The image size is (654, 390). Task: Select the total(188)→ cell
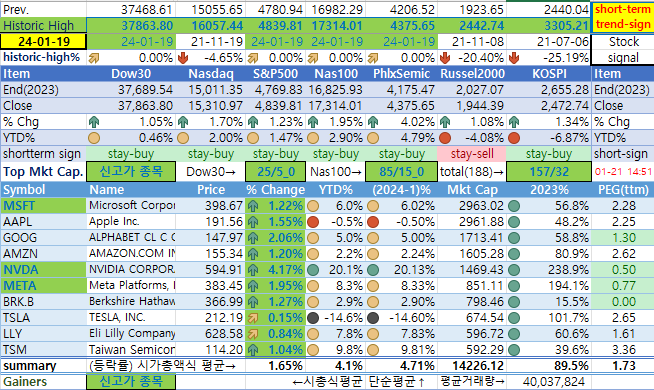pyautogui.click(x=472, y=171)
